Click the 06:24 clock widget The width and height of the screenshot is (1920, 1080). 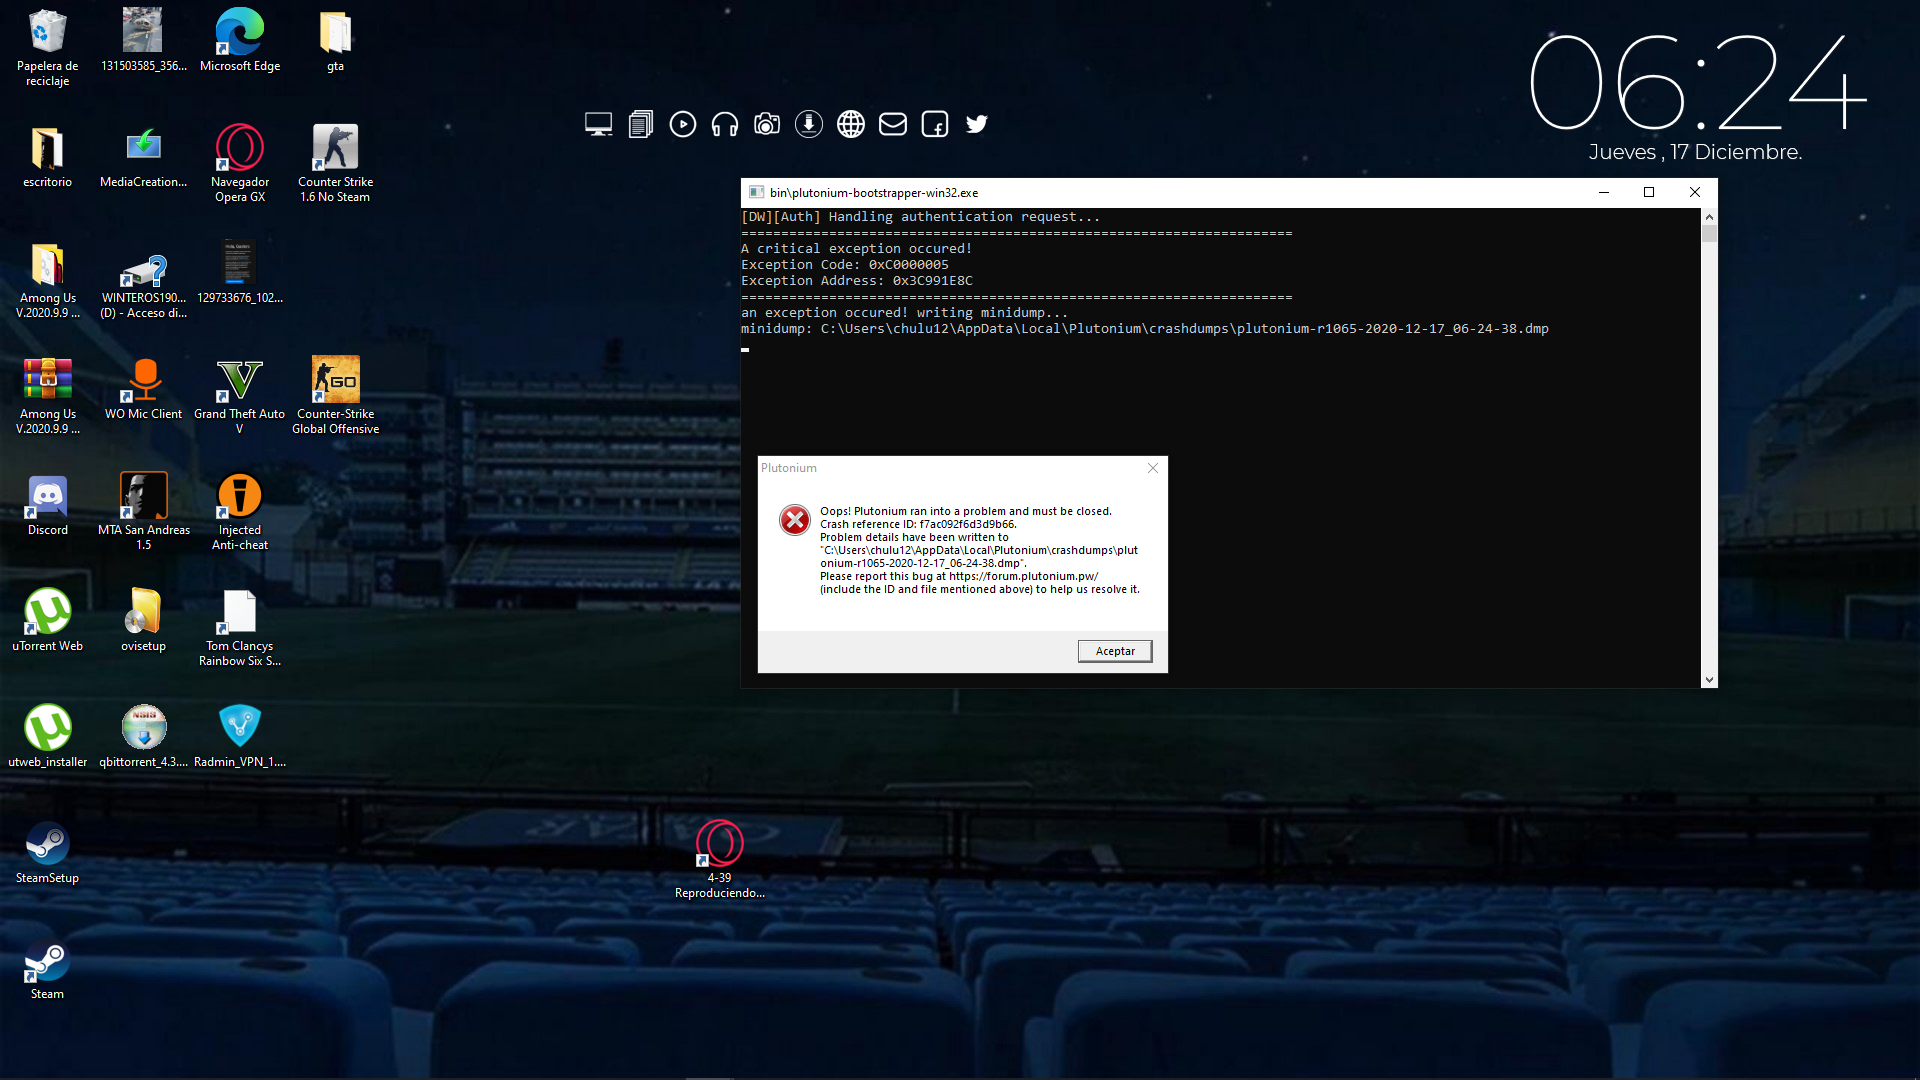click(1698, 82)
